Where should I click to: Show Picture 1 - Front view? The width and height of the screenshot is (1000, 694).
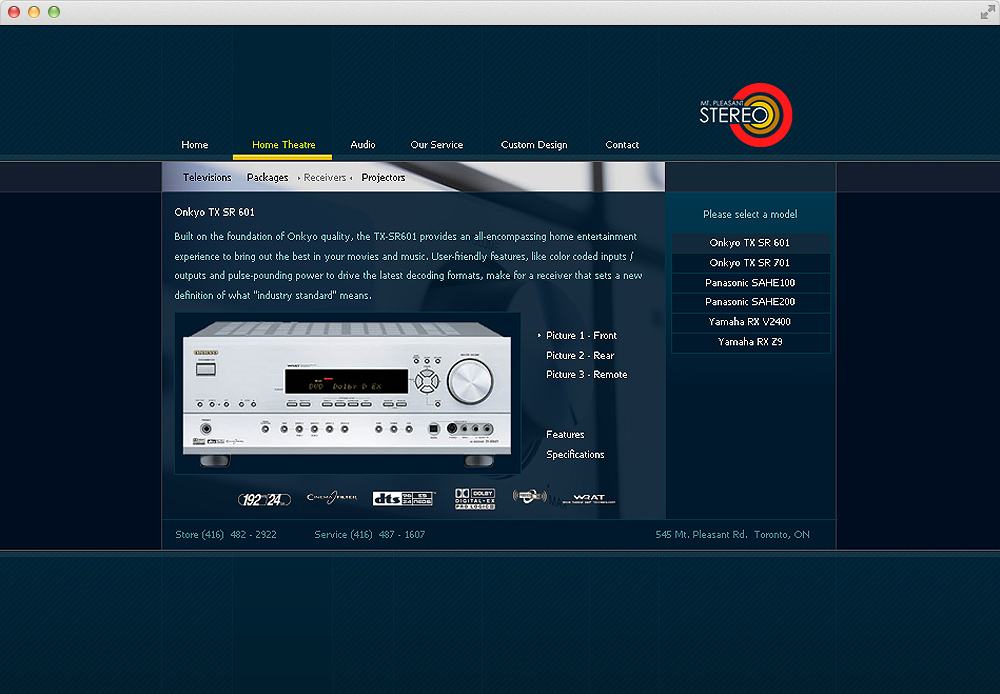pos(581,336)
